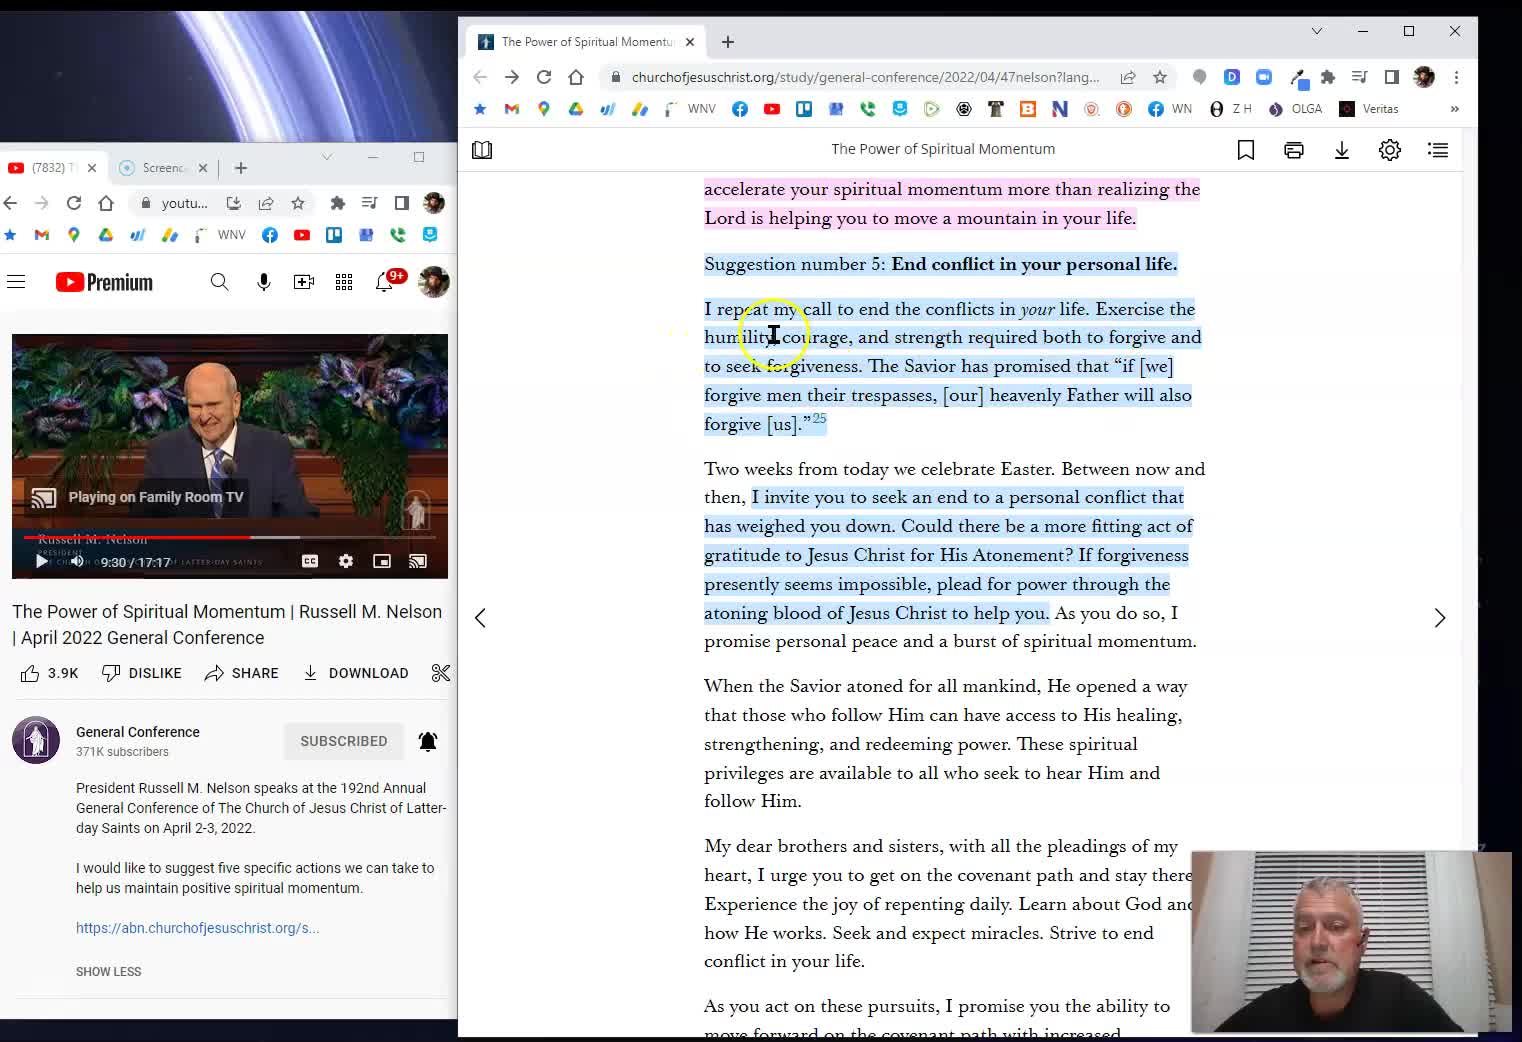Bookmark star in churchofjesuschrist.org address bar

(1160, 77)
